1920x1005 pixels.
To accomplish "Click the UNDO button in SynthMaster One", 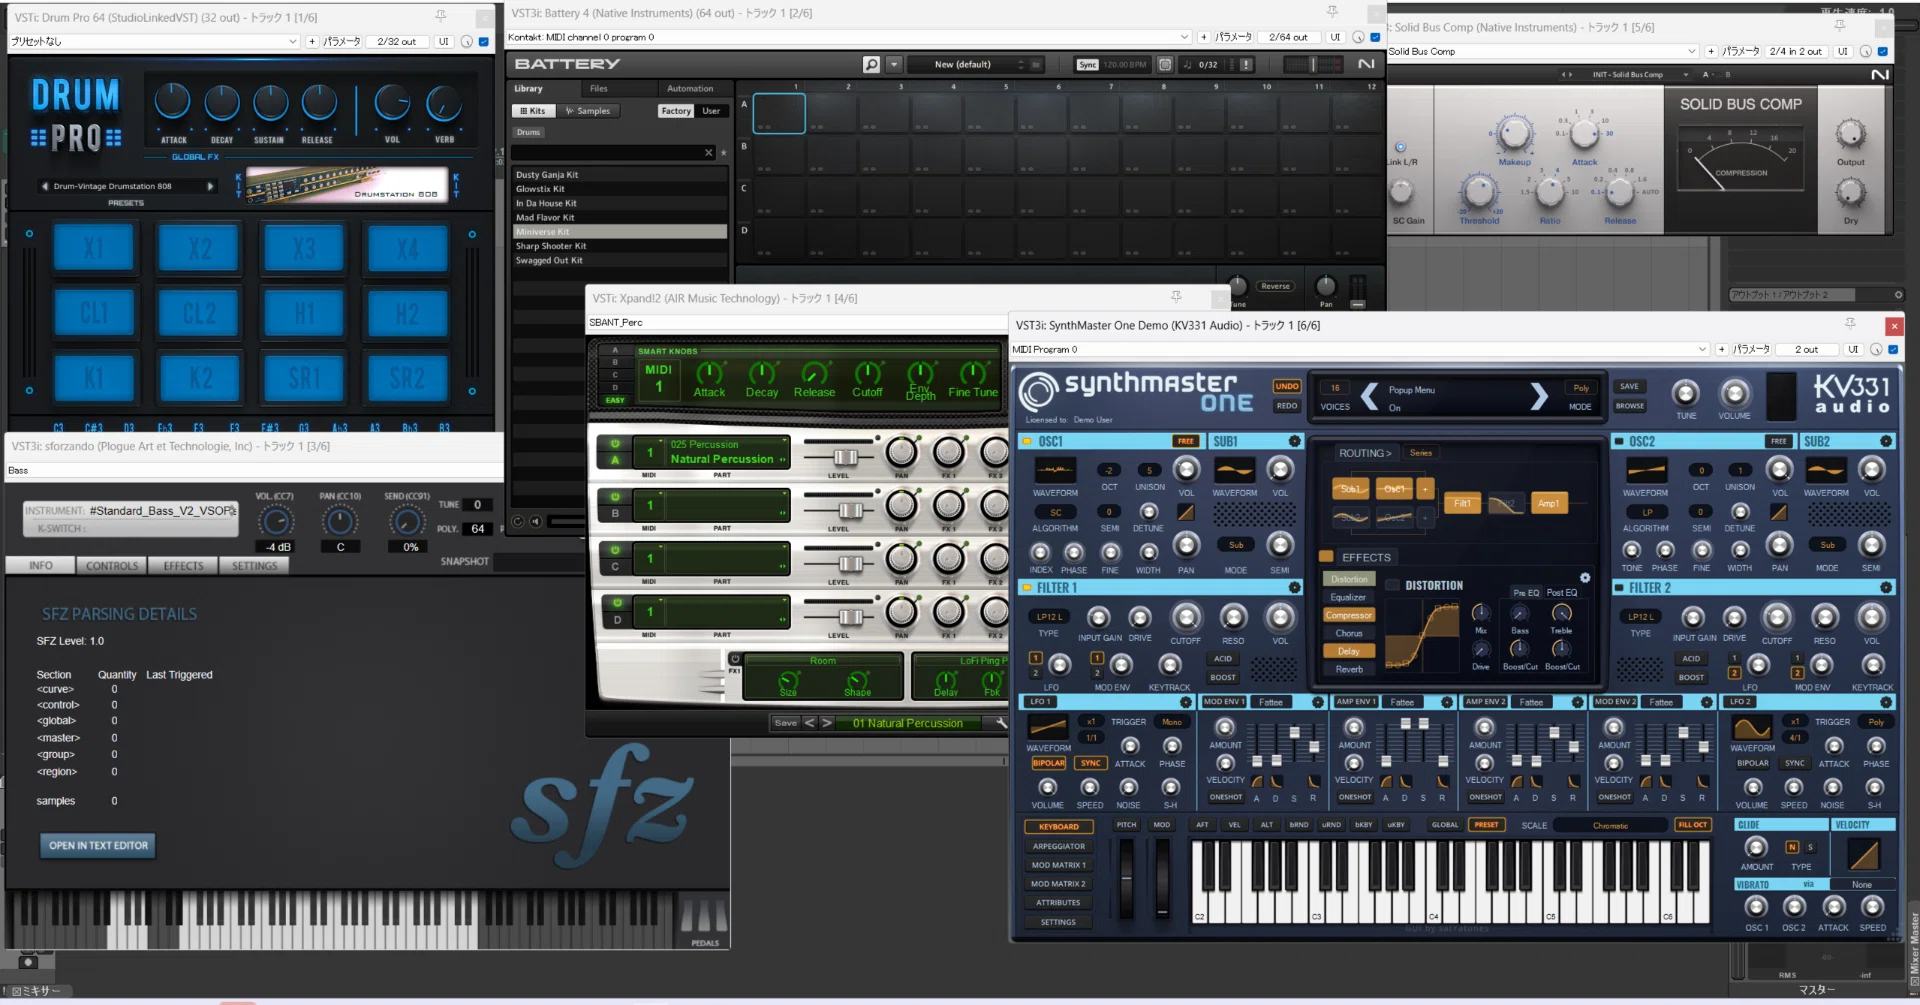I will 1287,386.
